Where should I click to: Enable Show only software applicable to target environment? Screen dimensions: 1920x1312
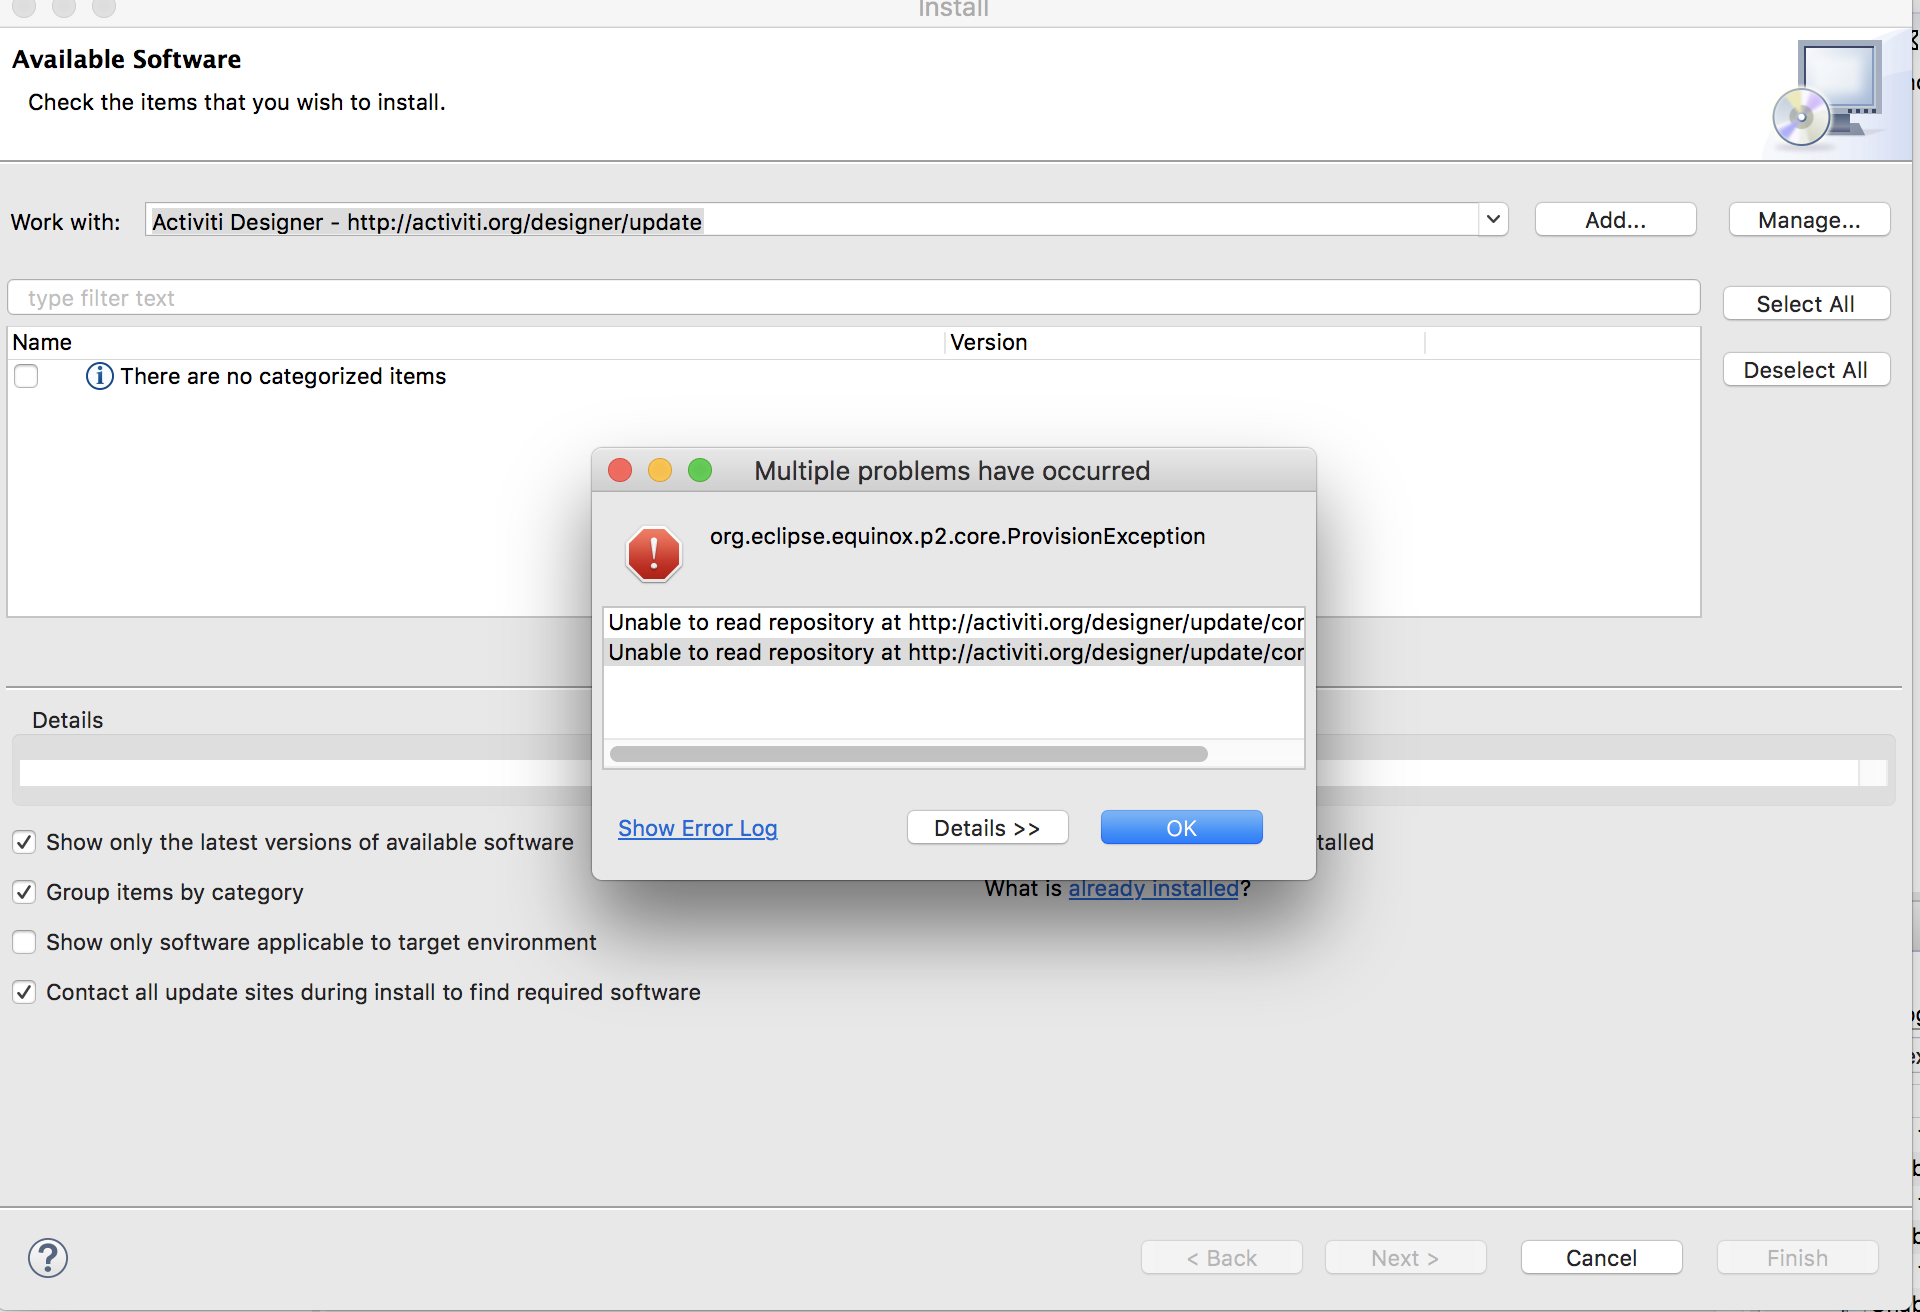coord(25,942)
